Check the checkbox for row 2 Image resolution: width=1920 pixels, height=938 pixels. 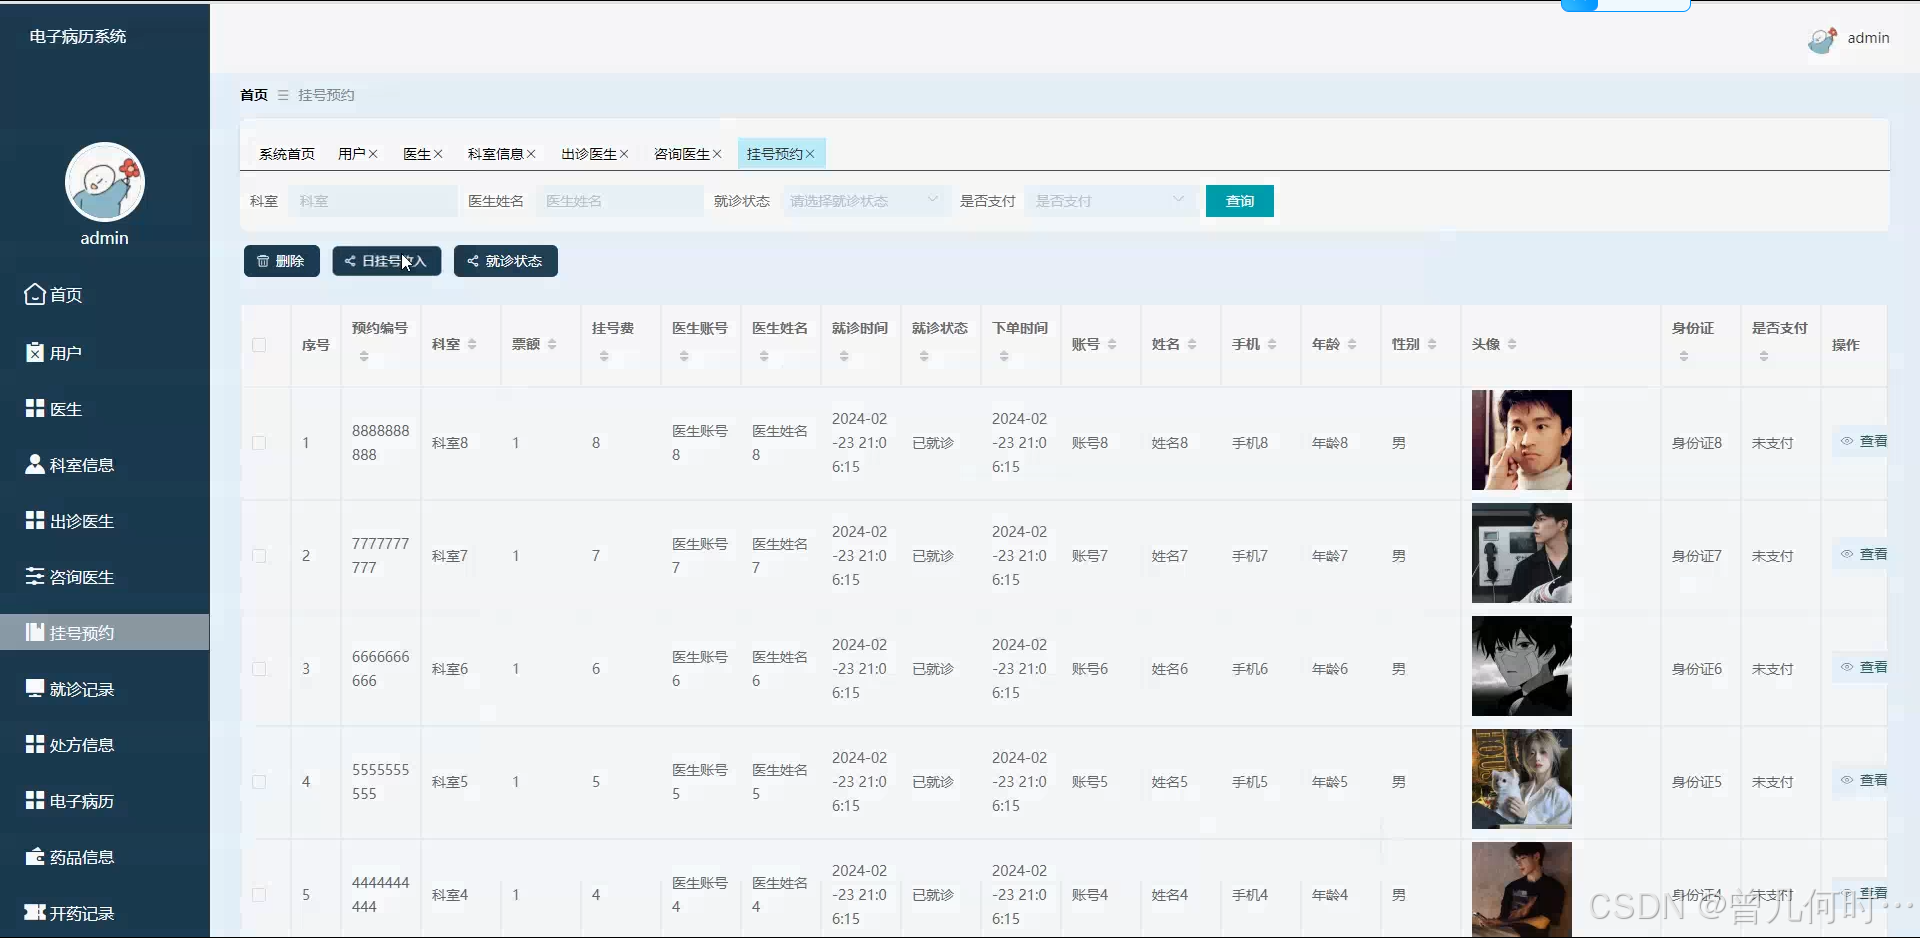point(260,556)
